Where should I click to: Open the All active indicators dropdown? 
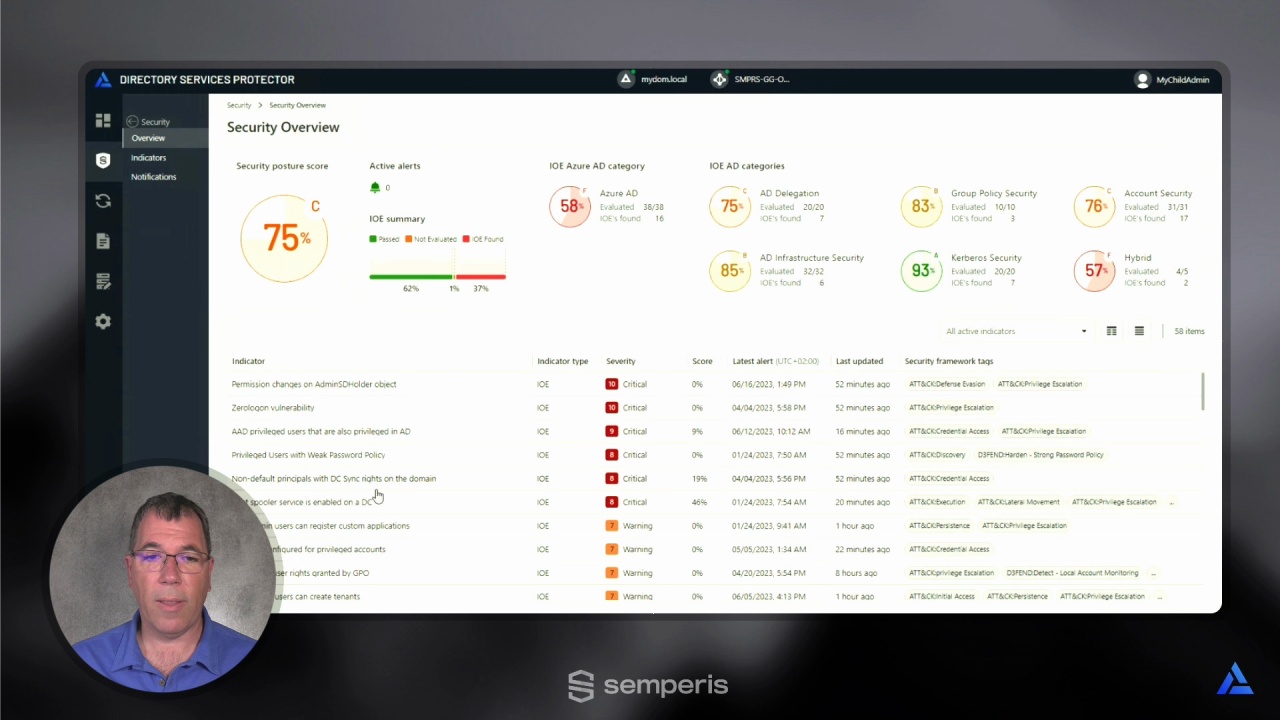[1017, 331]
